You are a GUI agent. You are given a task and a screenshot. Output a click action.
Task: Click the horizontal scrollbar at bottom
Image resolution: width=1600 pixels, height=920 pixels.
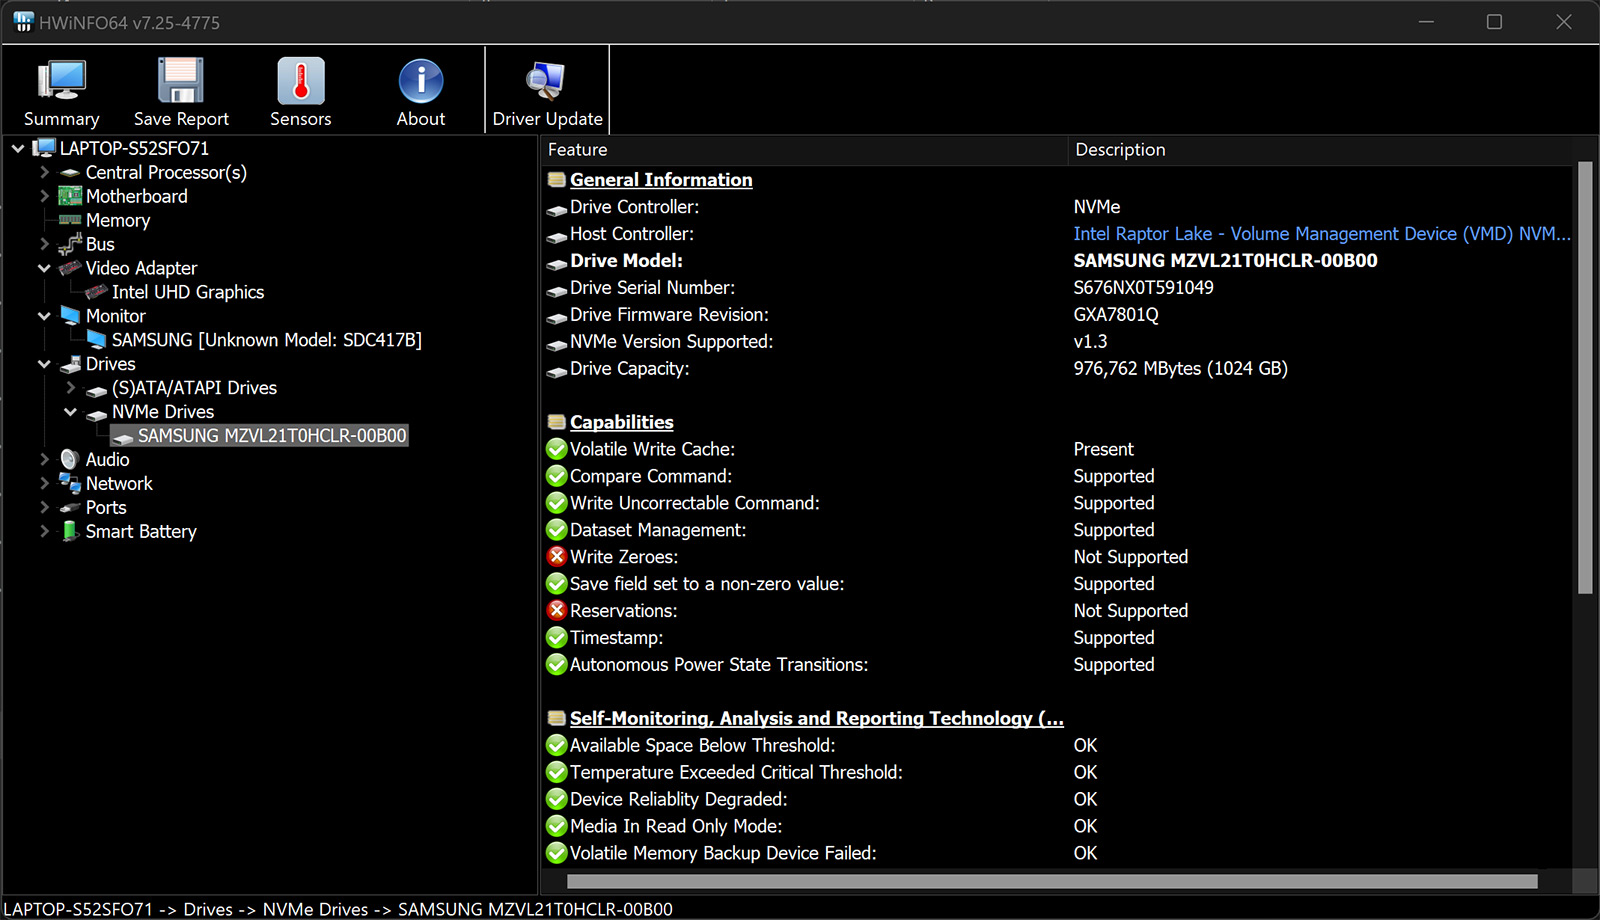pos(1051,881)
